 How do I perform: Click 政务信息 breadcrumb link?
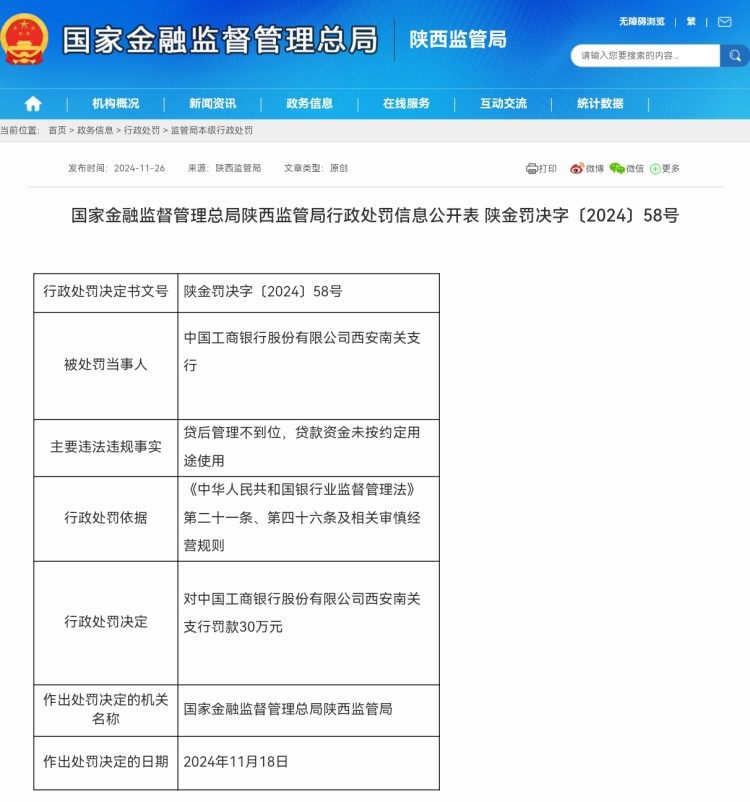[95, 130]
